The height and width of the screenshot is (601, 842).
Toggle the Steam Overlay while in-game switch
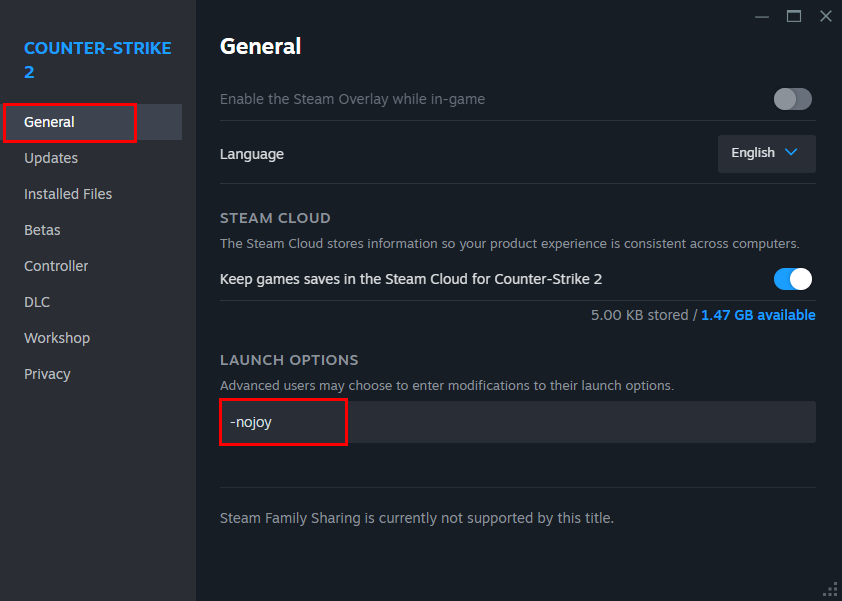click(792, 99)
